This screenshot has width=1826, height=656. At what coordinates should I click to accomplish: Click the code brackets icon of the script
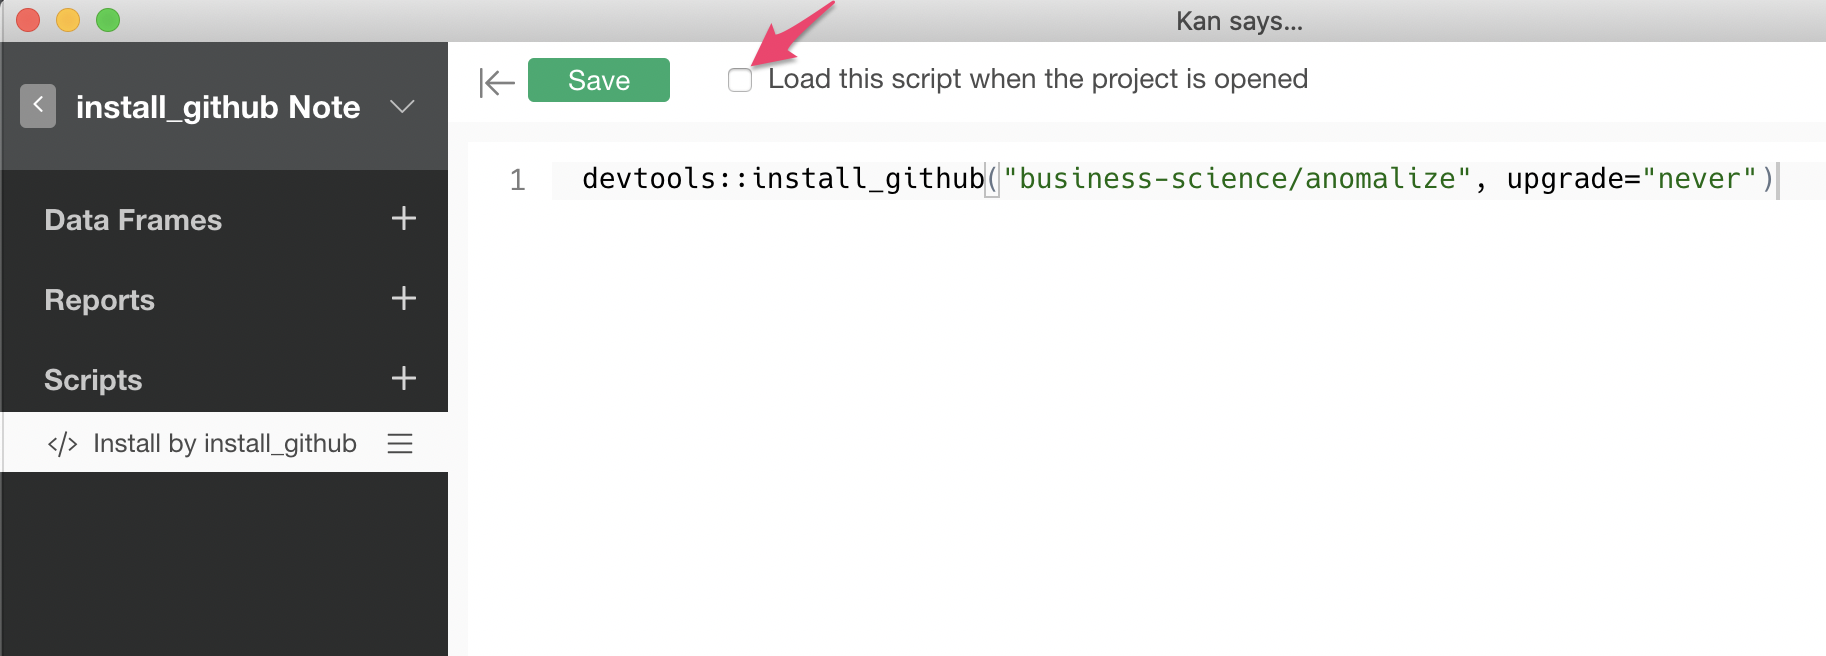pos(62,444)
